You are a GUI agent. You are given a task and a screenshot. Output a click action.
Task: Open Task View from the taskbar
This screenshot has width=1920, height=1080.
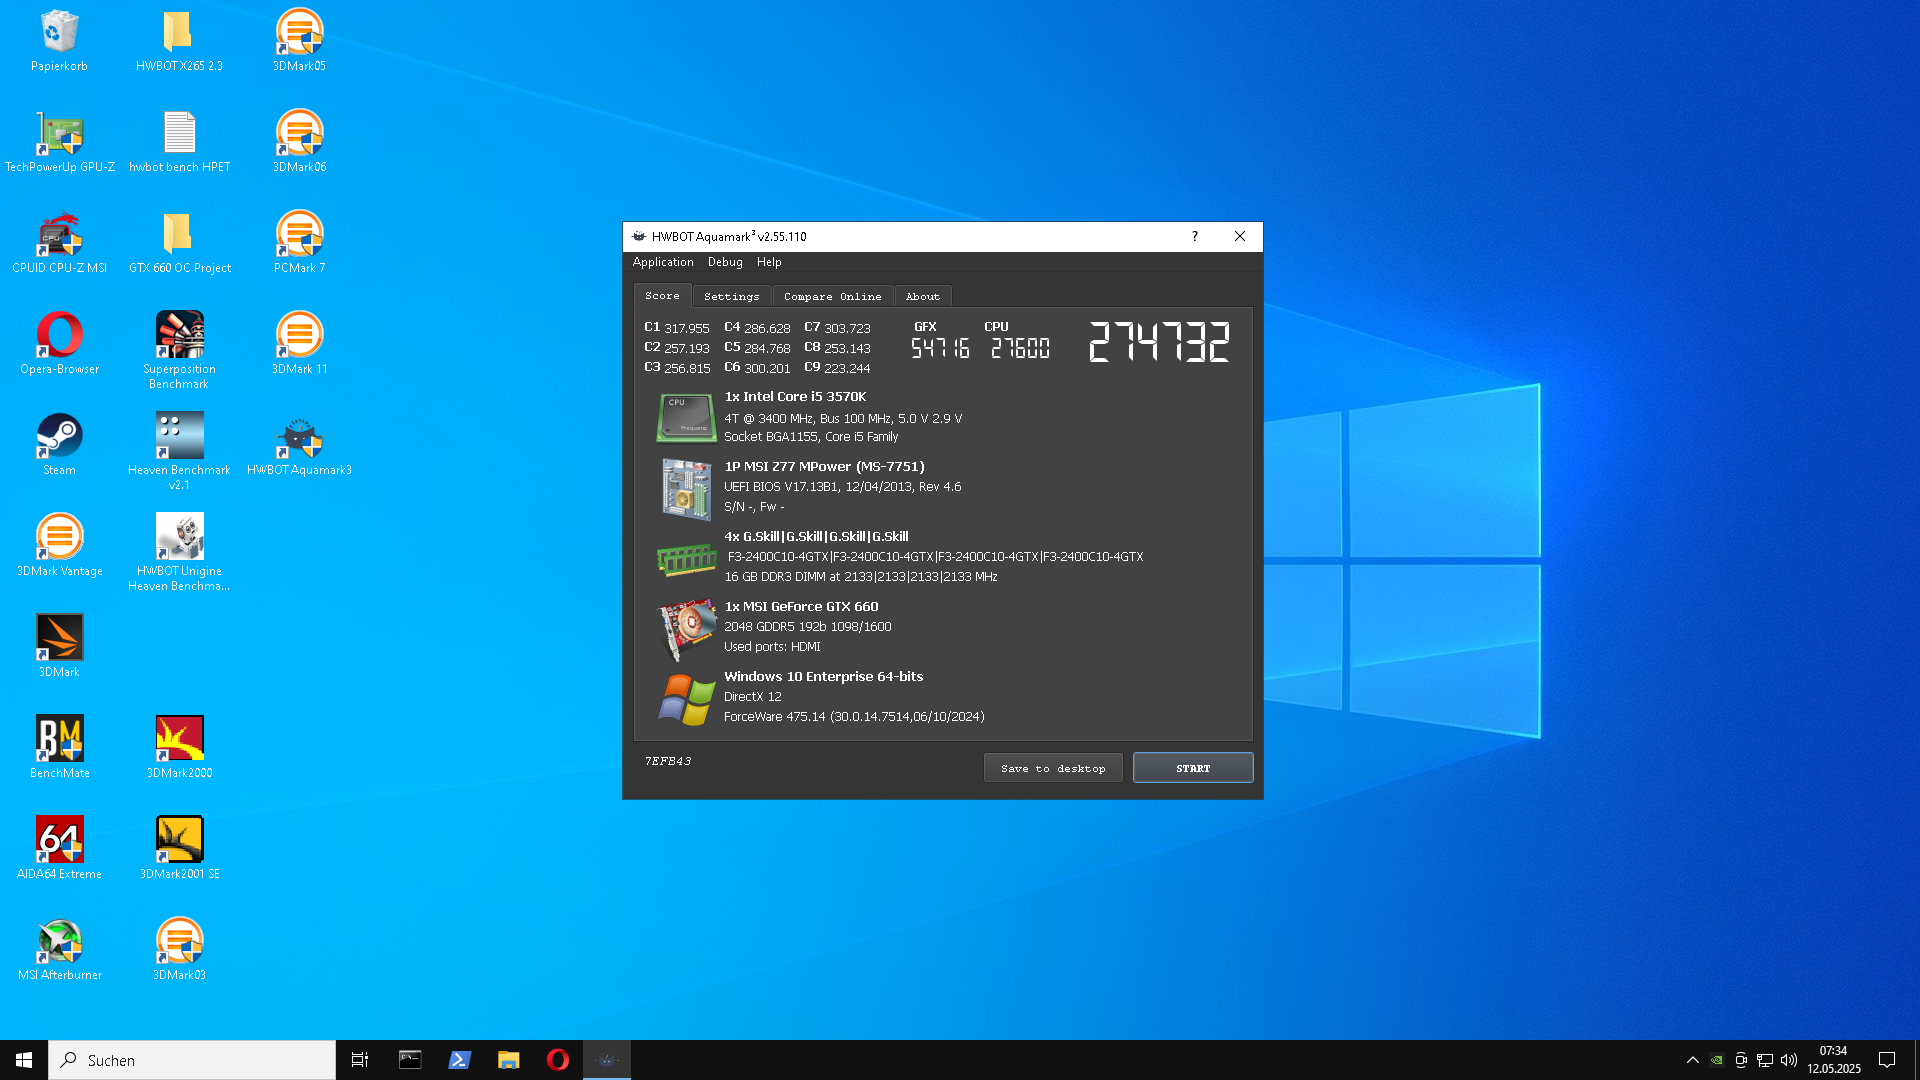point(360,1060)
